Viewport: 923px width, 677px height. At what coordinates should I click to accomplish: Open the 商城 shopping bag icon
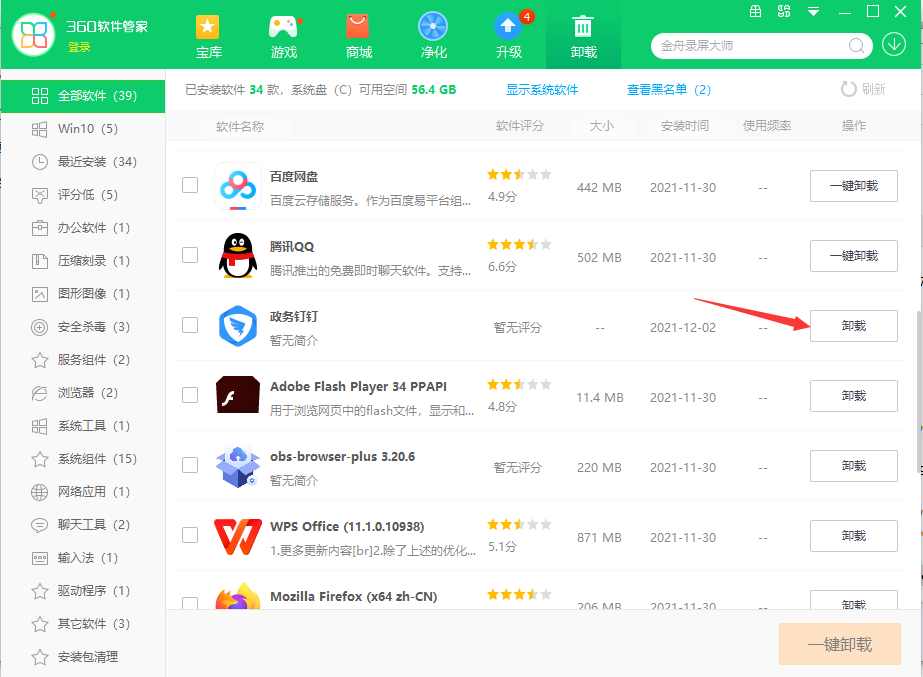click(x=358, y=27)
